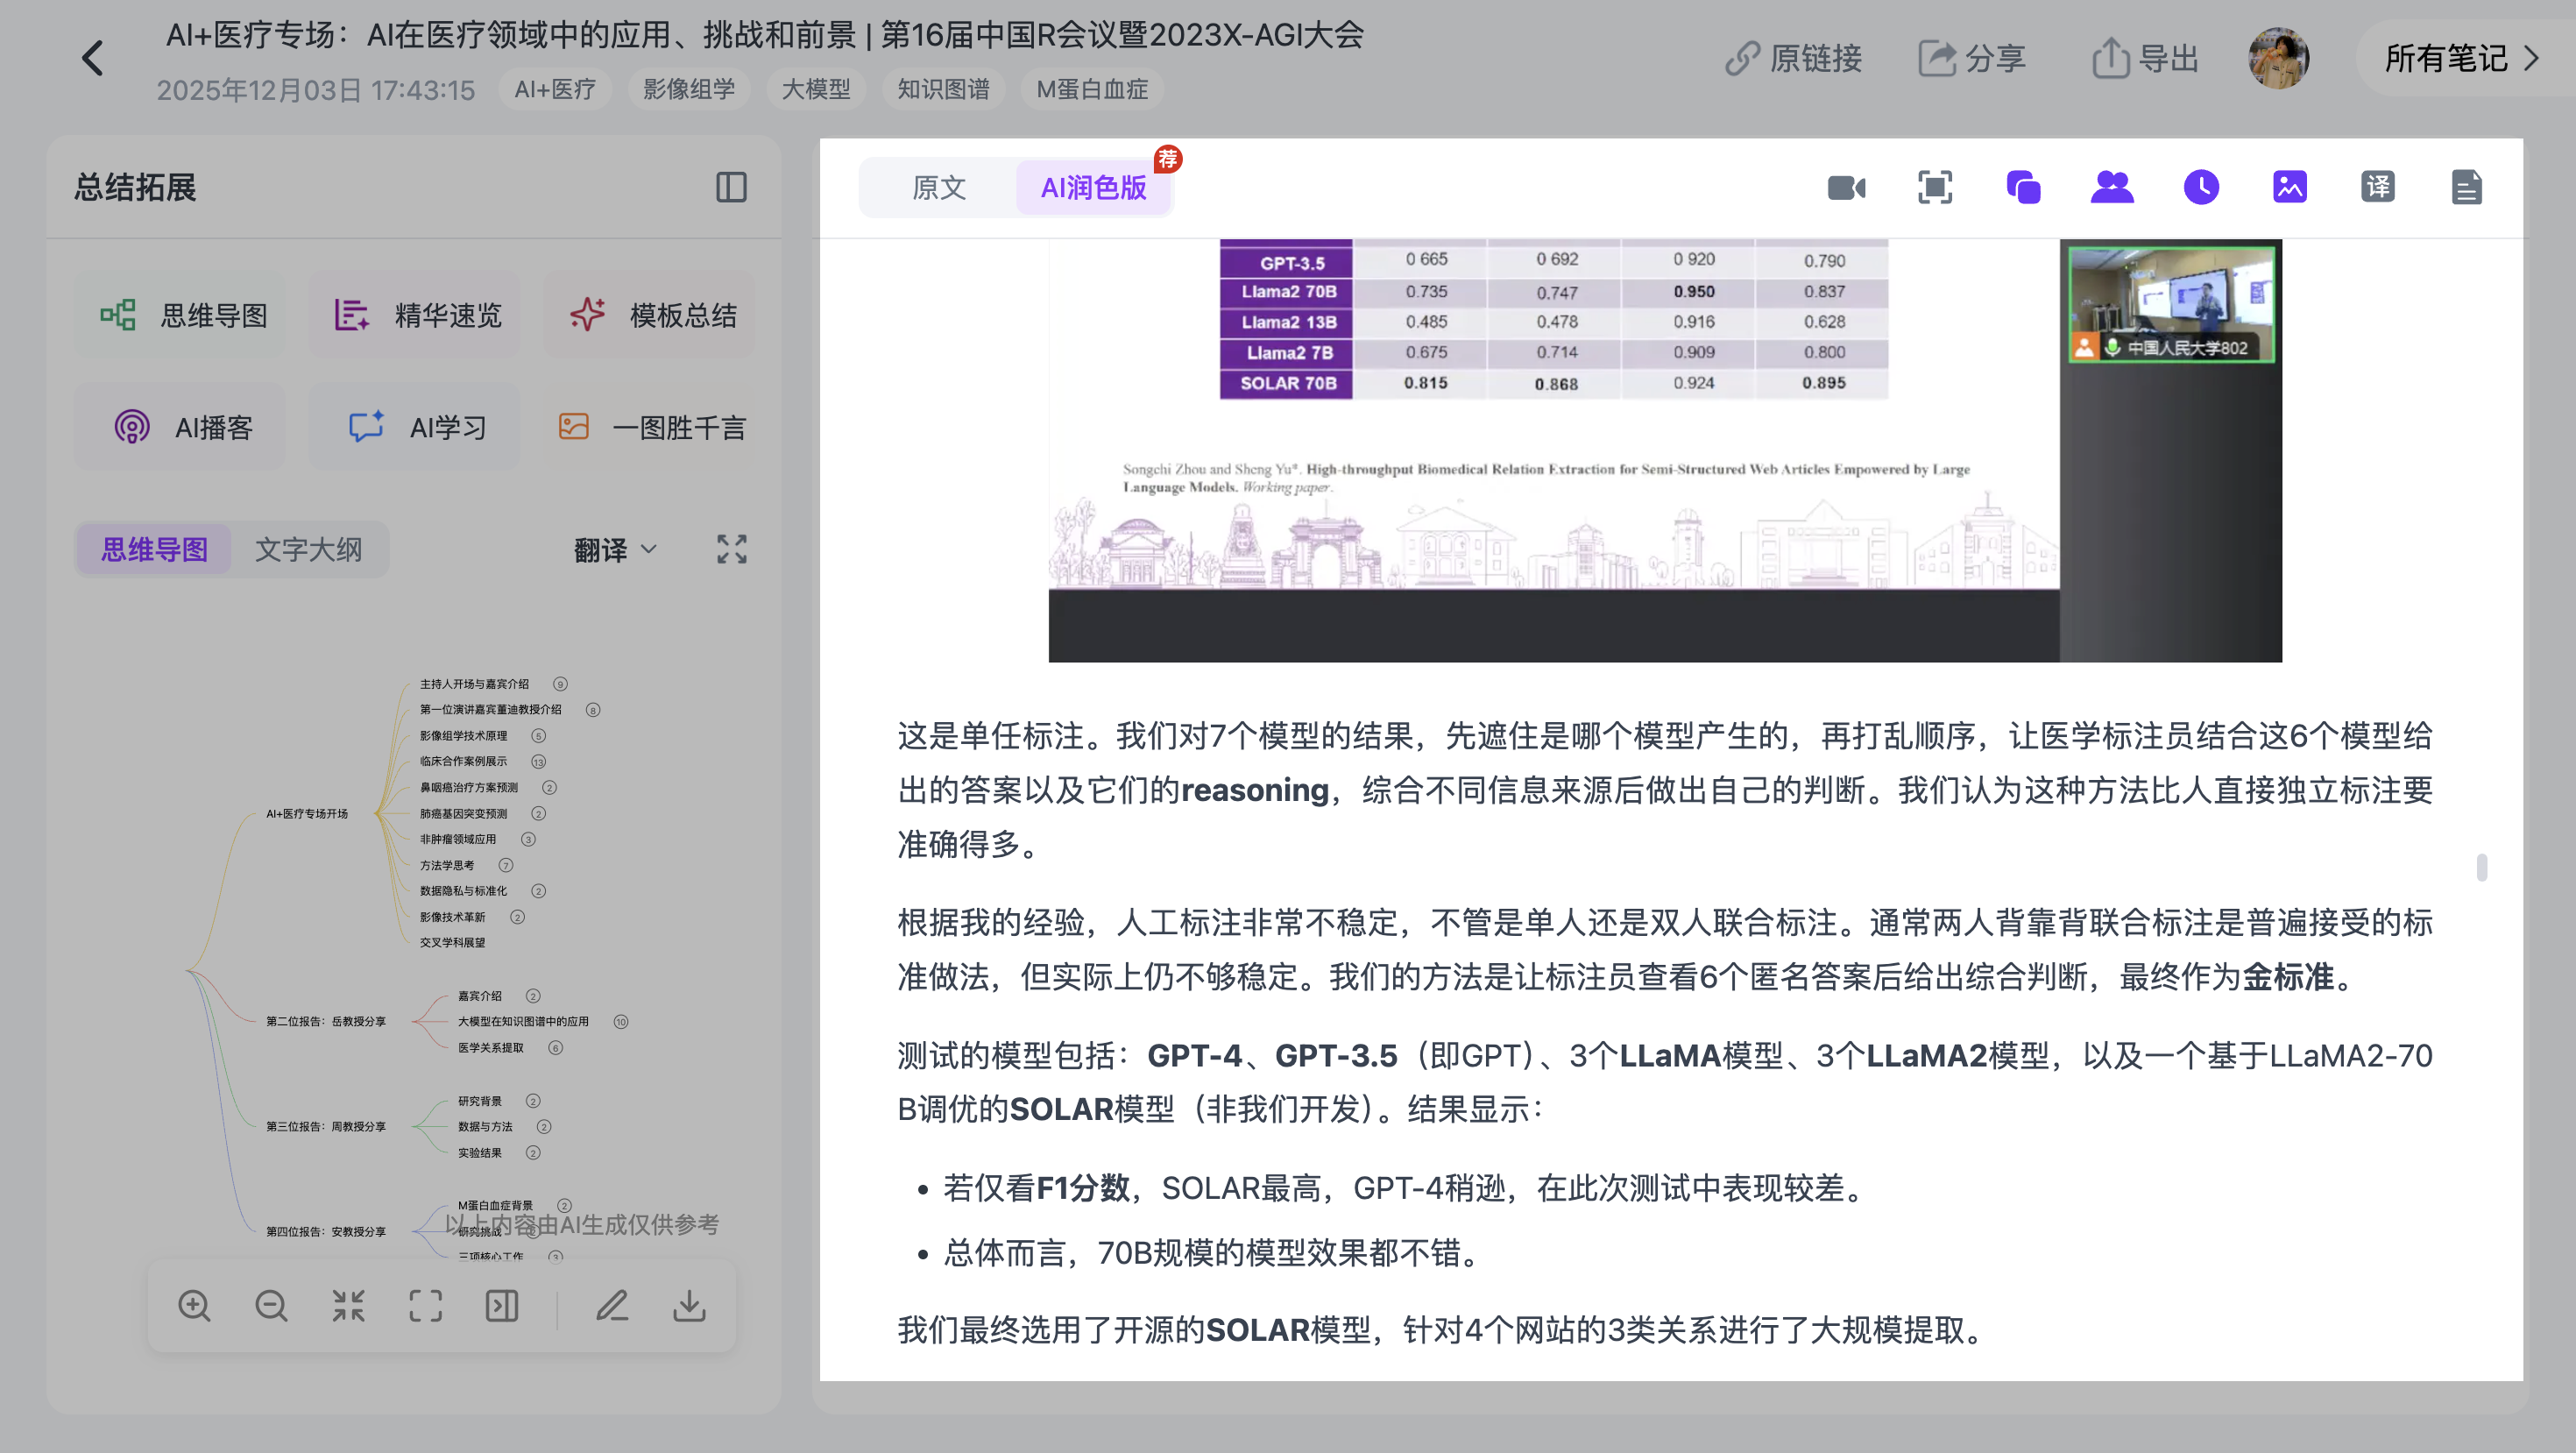The image size is (2576, 1453).
Task: Select the 思维导图 tab
Action: point(154,549)
